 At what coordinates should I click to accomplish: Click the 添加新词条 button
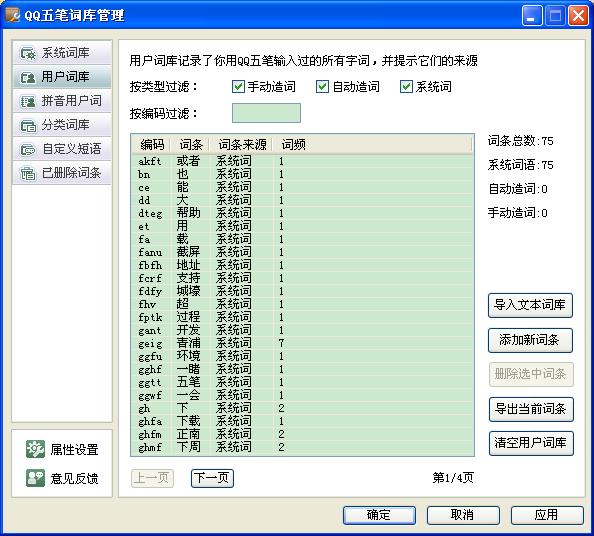pyautogui.click(x=530, y=340)
